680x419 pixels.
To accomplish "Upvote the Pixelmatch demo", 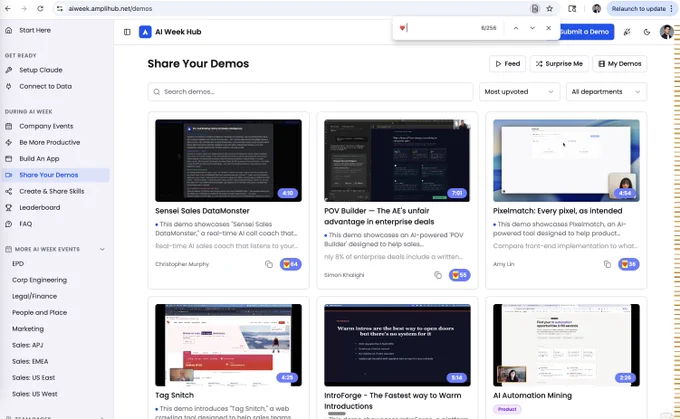I will (x=629, y=264).
